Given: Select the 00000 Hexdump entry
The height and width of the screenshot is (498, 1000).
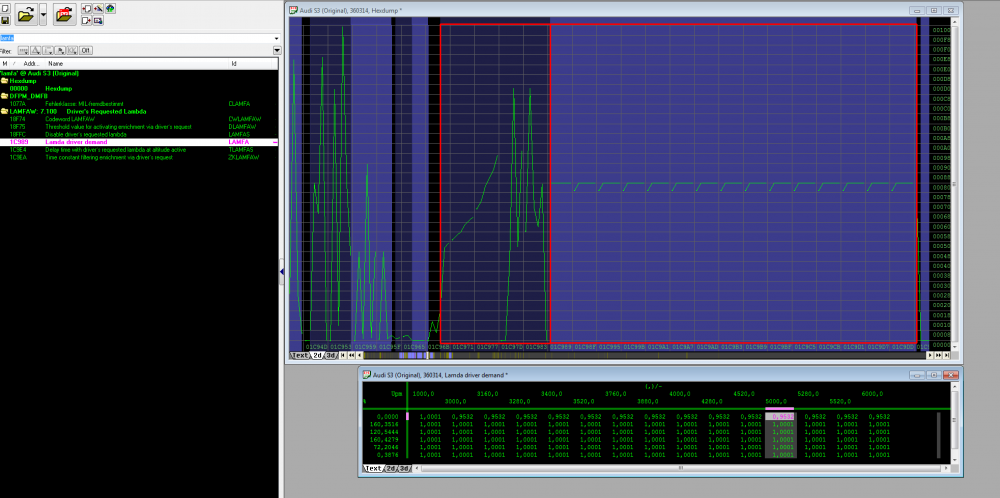Looking at the screenshot, I should (139, 88).
